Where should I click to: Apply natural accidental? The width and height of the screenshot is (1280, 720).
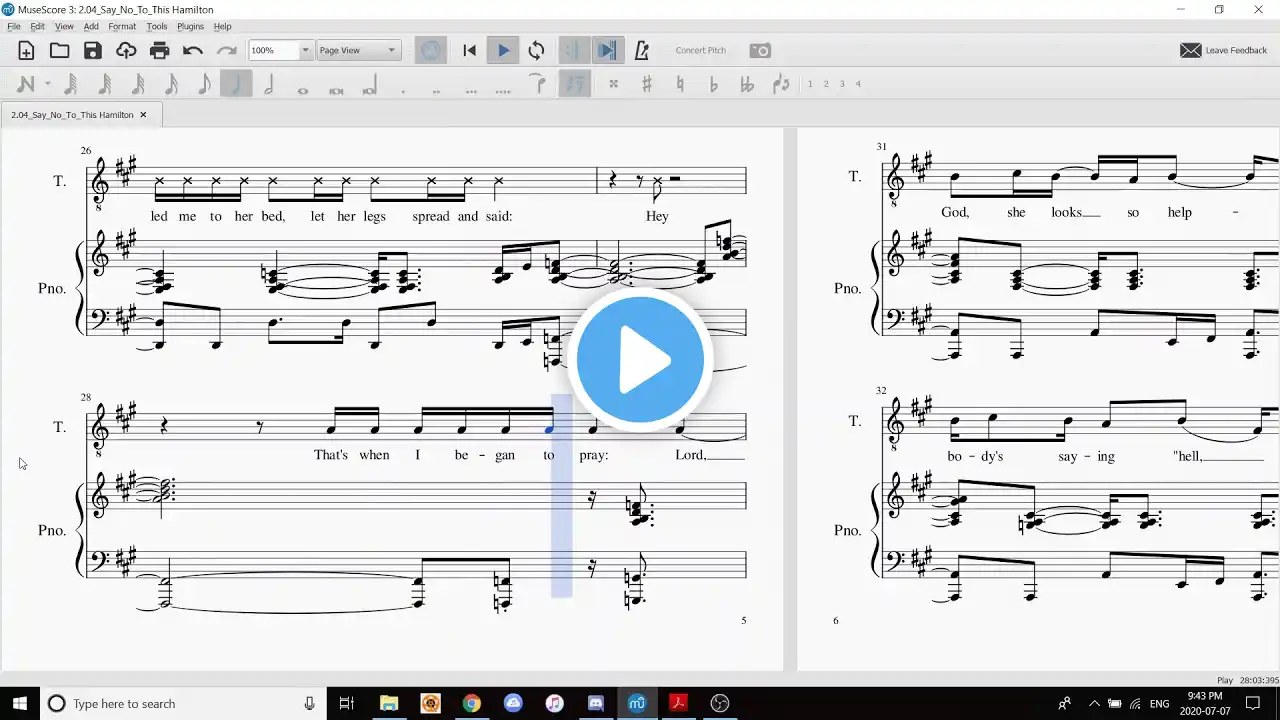(x=680, y=85)
